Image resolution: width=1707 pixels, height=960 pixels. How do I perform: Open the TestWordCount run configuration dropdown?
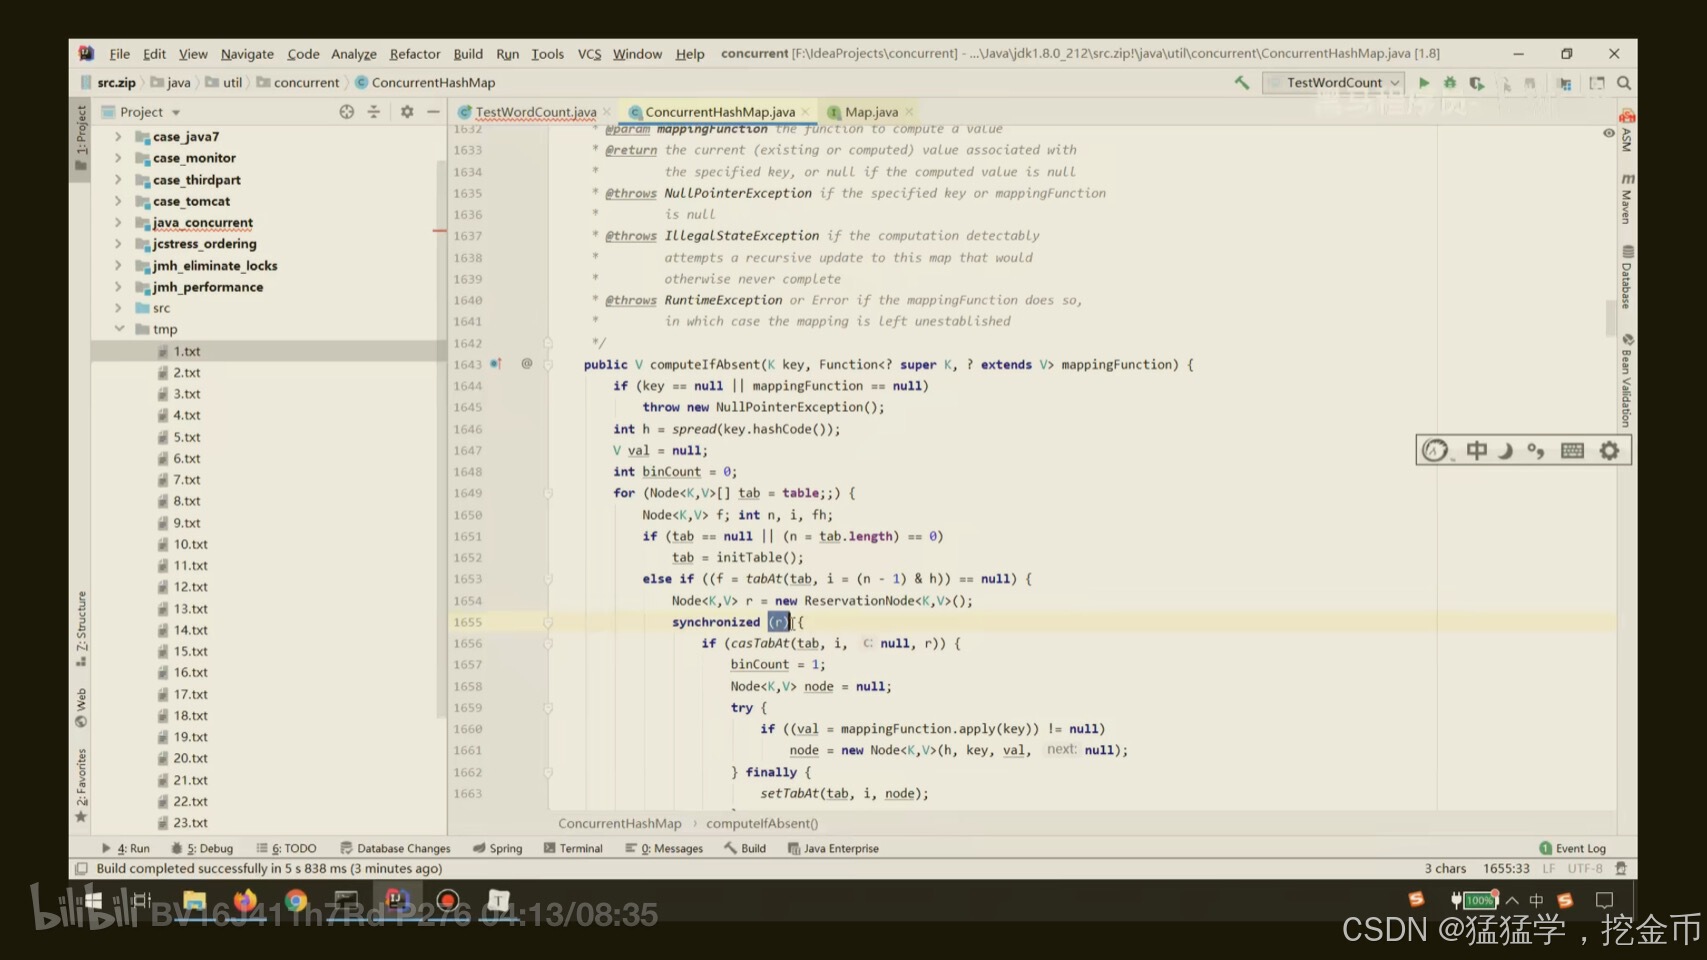click(1333, 83)
